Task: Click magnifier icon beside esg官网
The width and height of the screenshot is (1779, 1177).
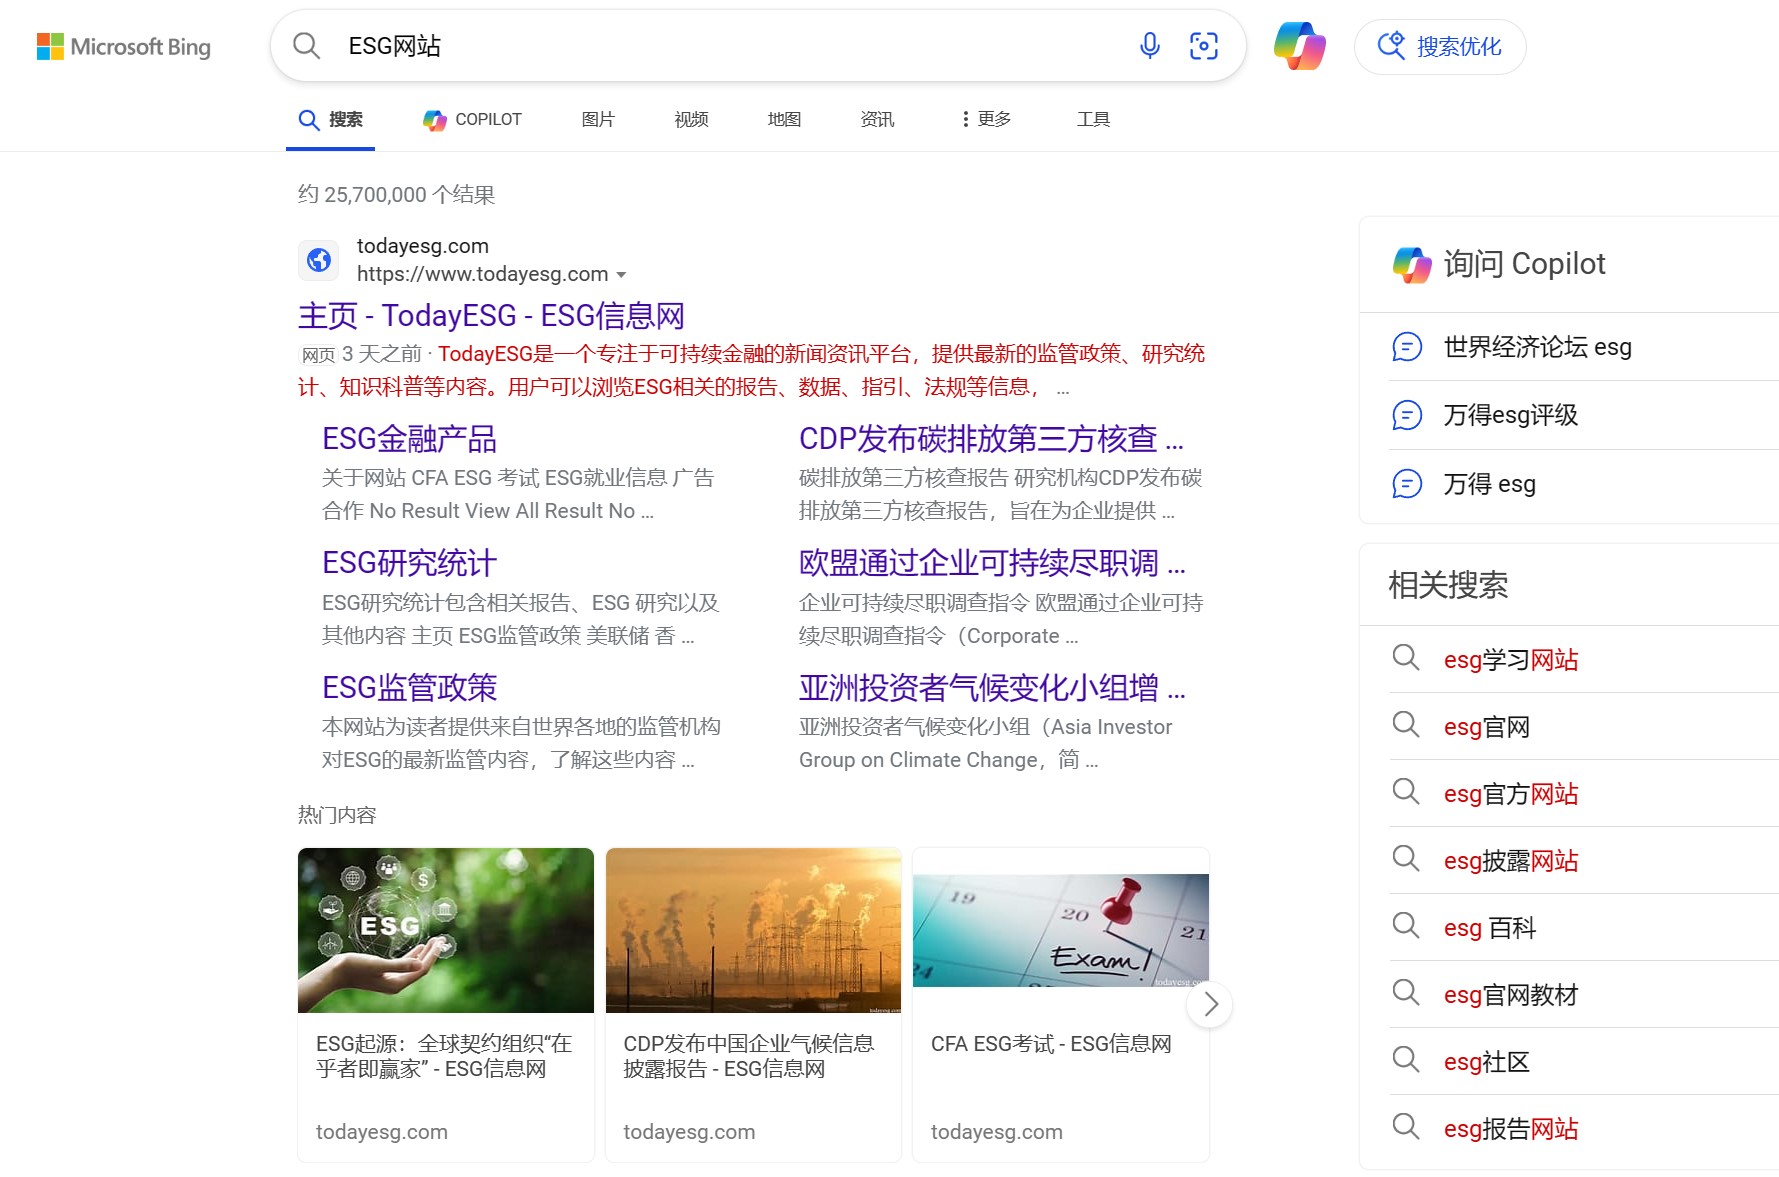Action: (1406, 725)
